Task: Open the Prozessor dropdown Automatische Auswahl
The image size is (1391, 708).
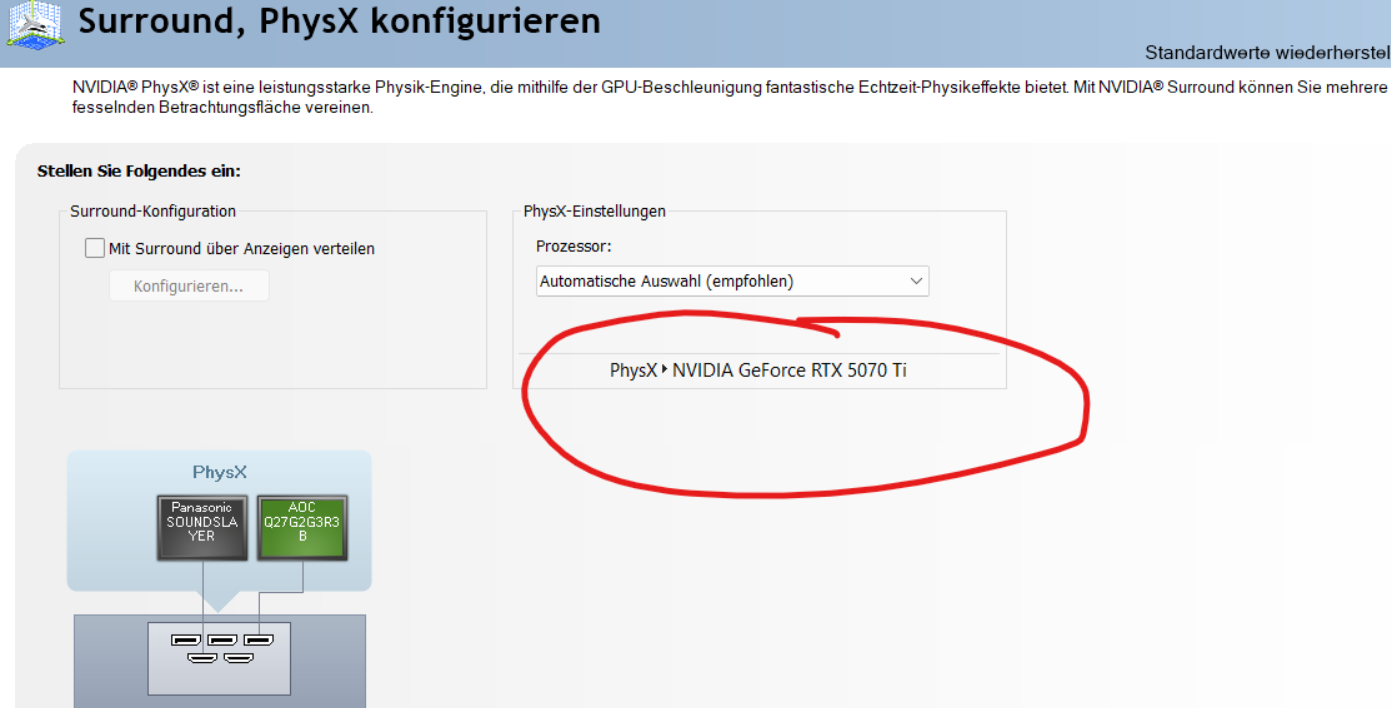Action: [x=733, y=281]
